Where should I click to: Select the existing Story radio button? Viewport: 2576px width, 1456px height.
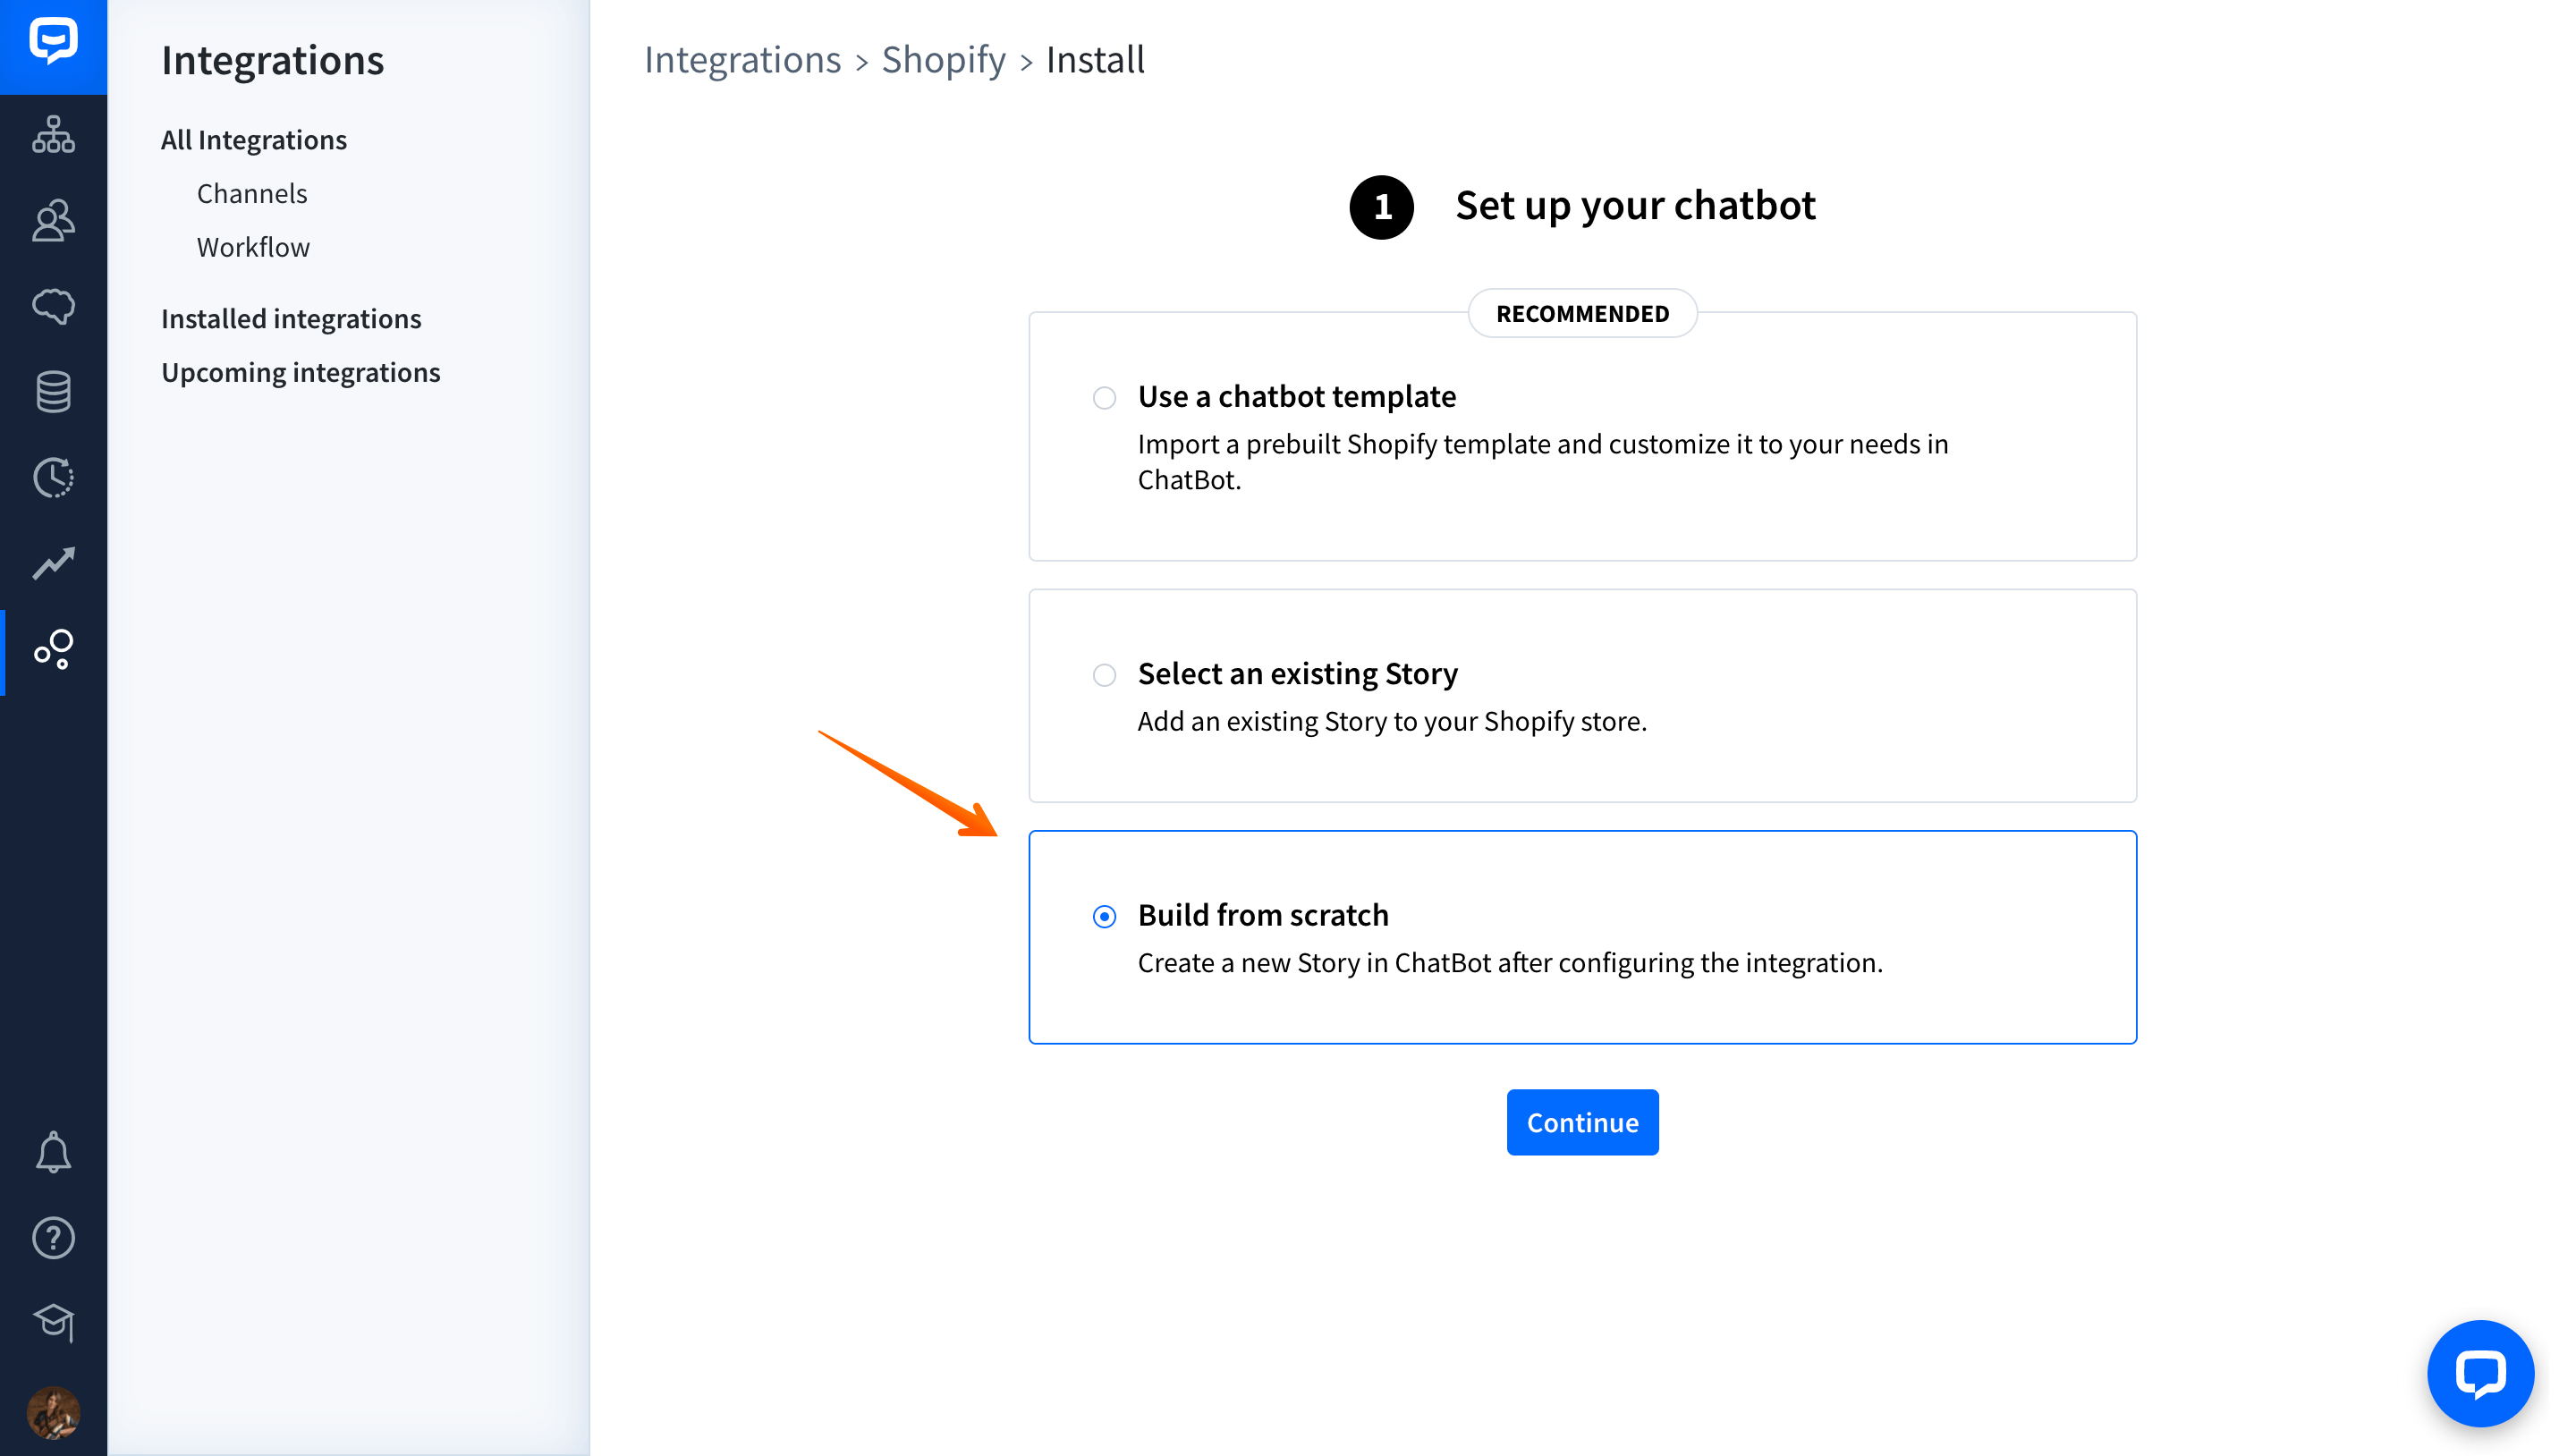pyautogui.click(x=1104, y=675)
